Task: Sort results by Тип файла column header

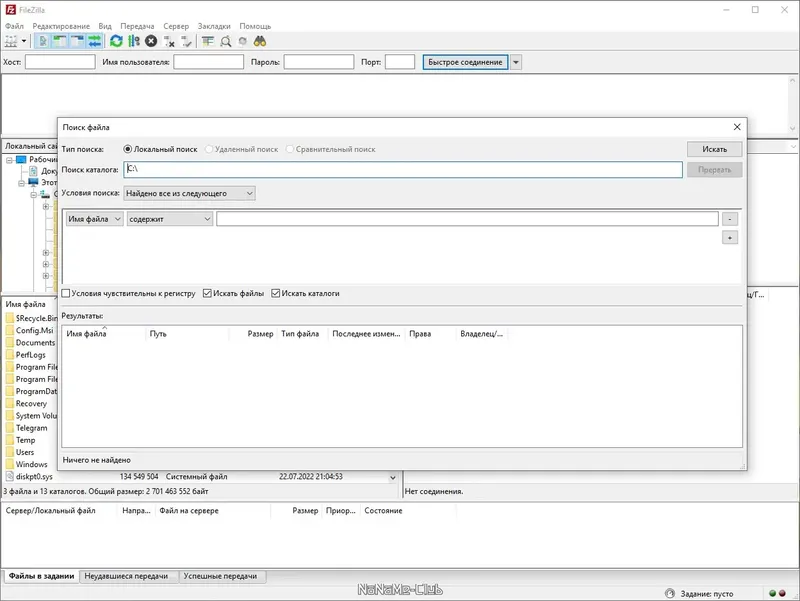Action: tap(300, 334)
